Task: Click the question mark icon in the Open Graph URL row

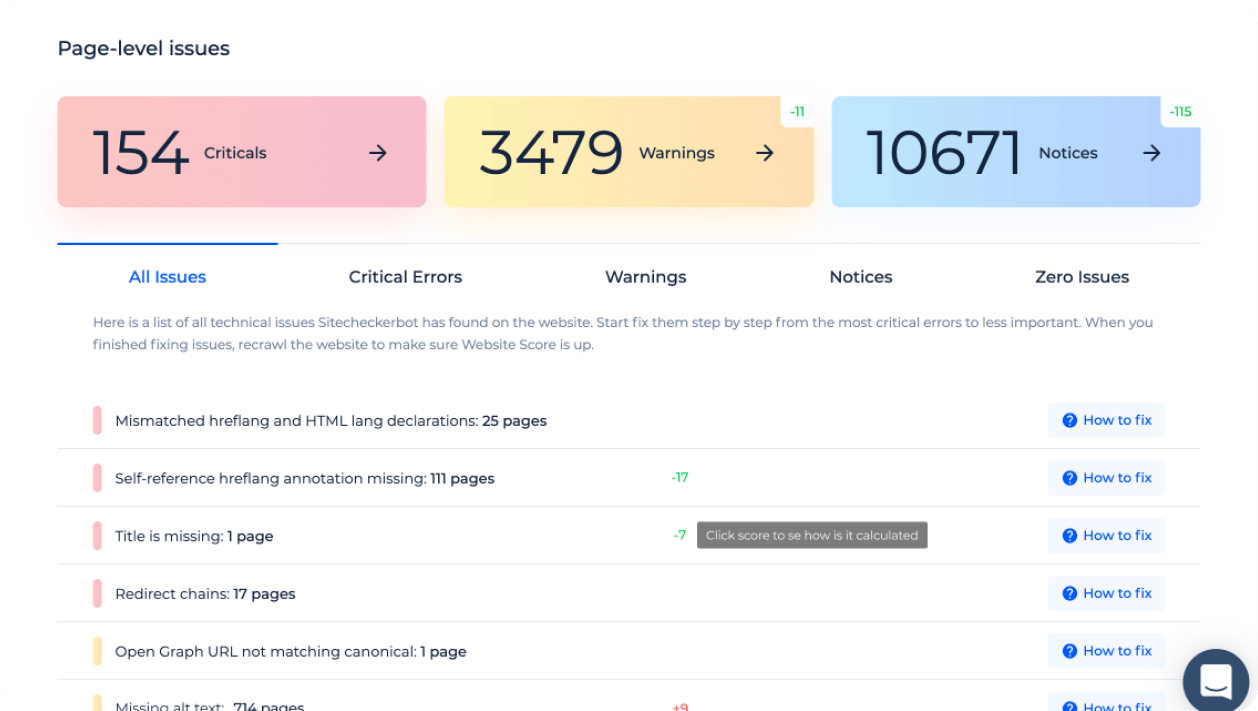Action: [x=1070, y=651]
